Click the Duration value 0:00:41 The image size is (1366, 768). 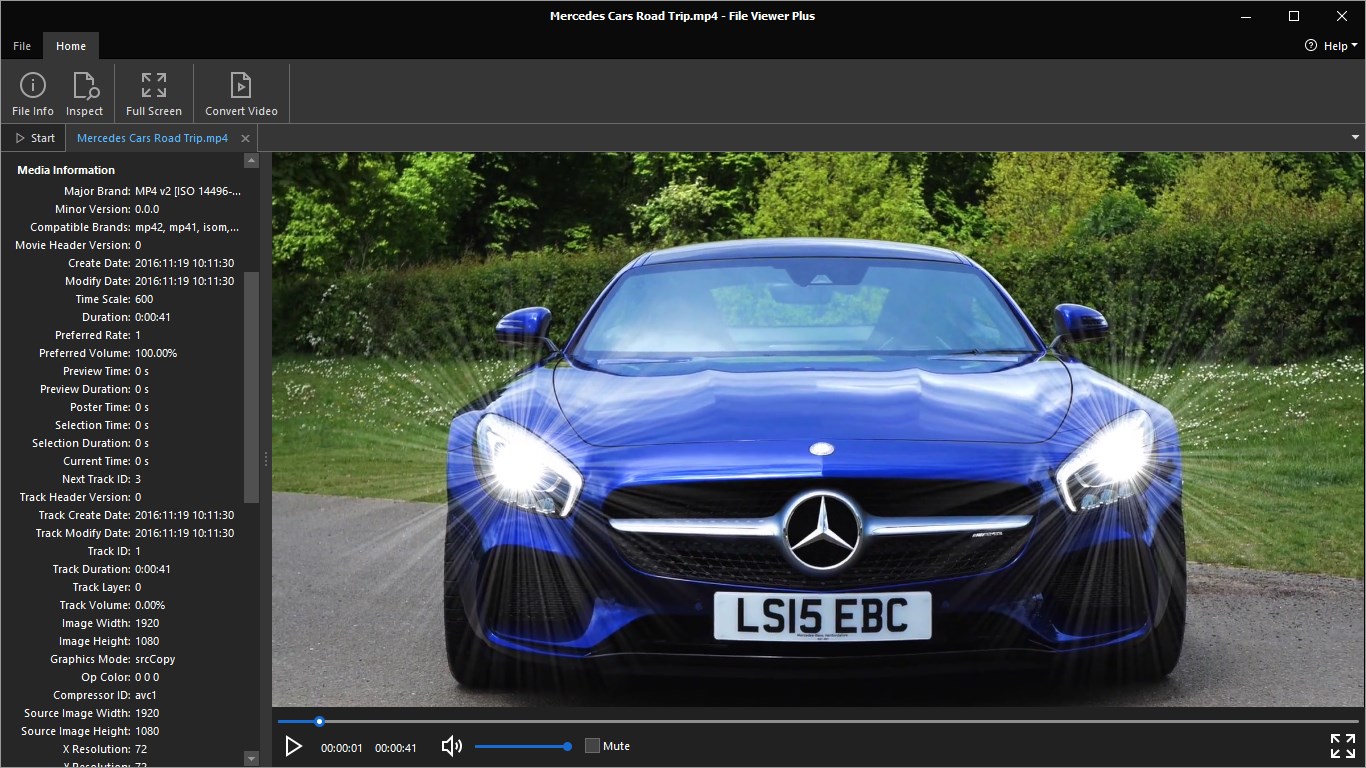[153, 317]
